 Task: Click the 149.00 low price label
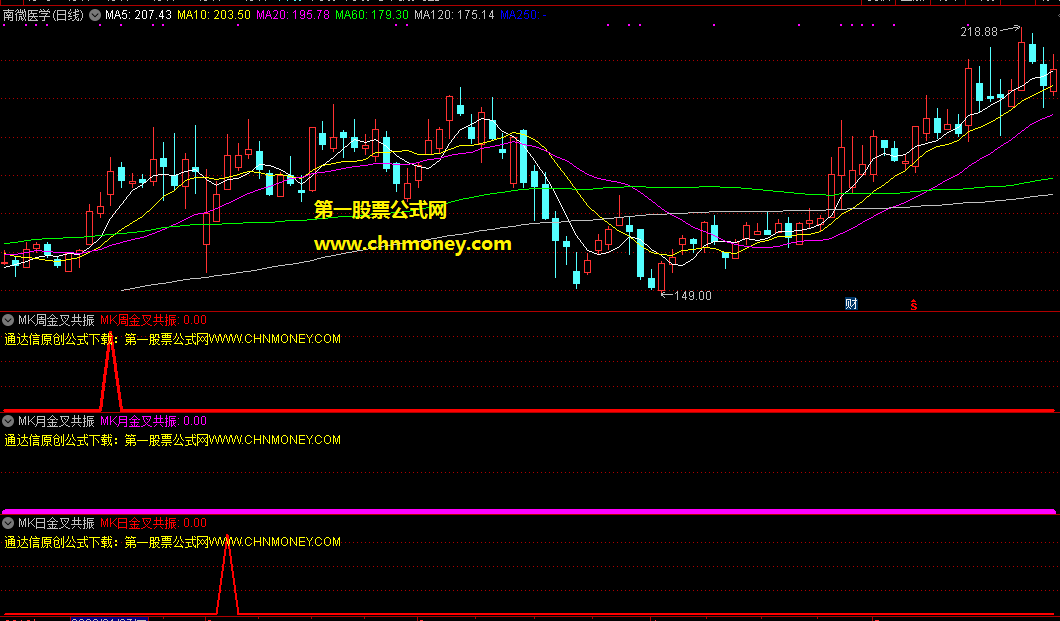[x=692, y=295]
